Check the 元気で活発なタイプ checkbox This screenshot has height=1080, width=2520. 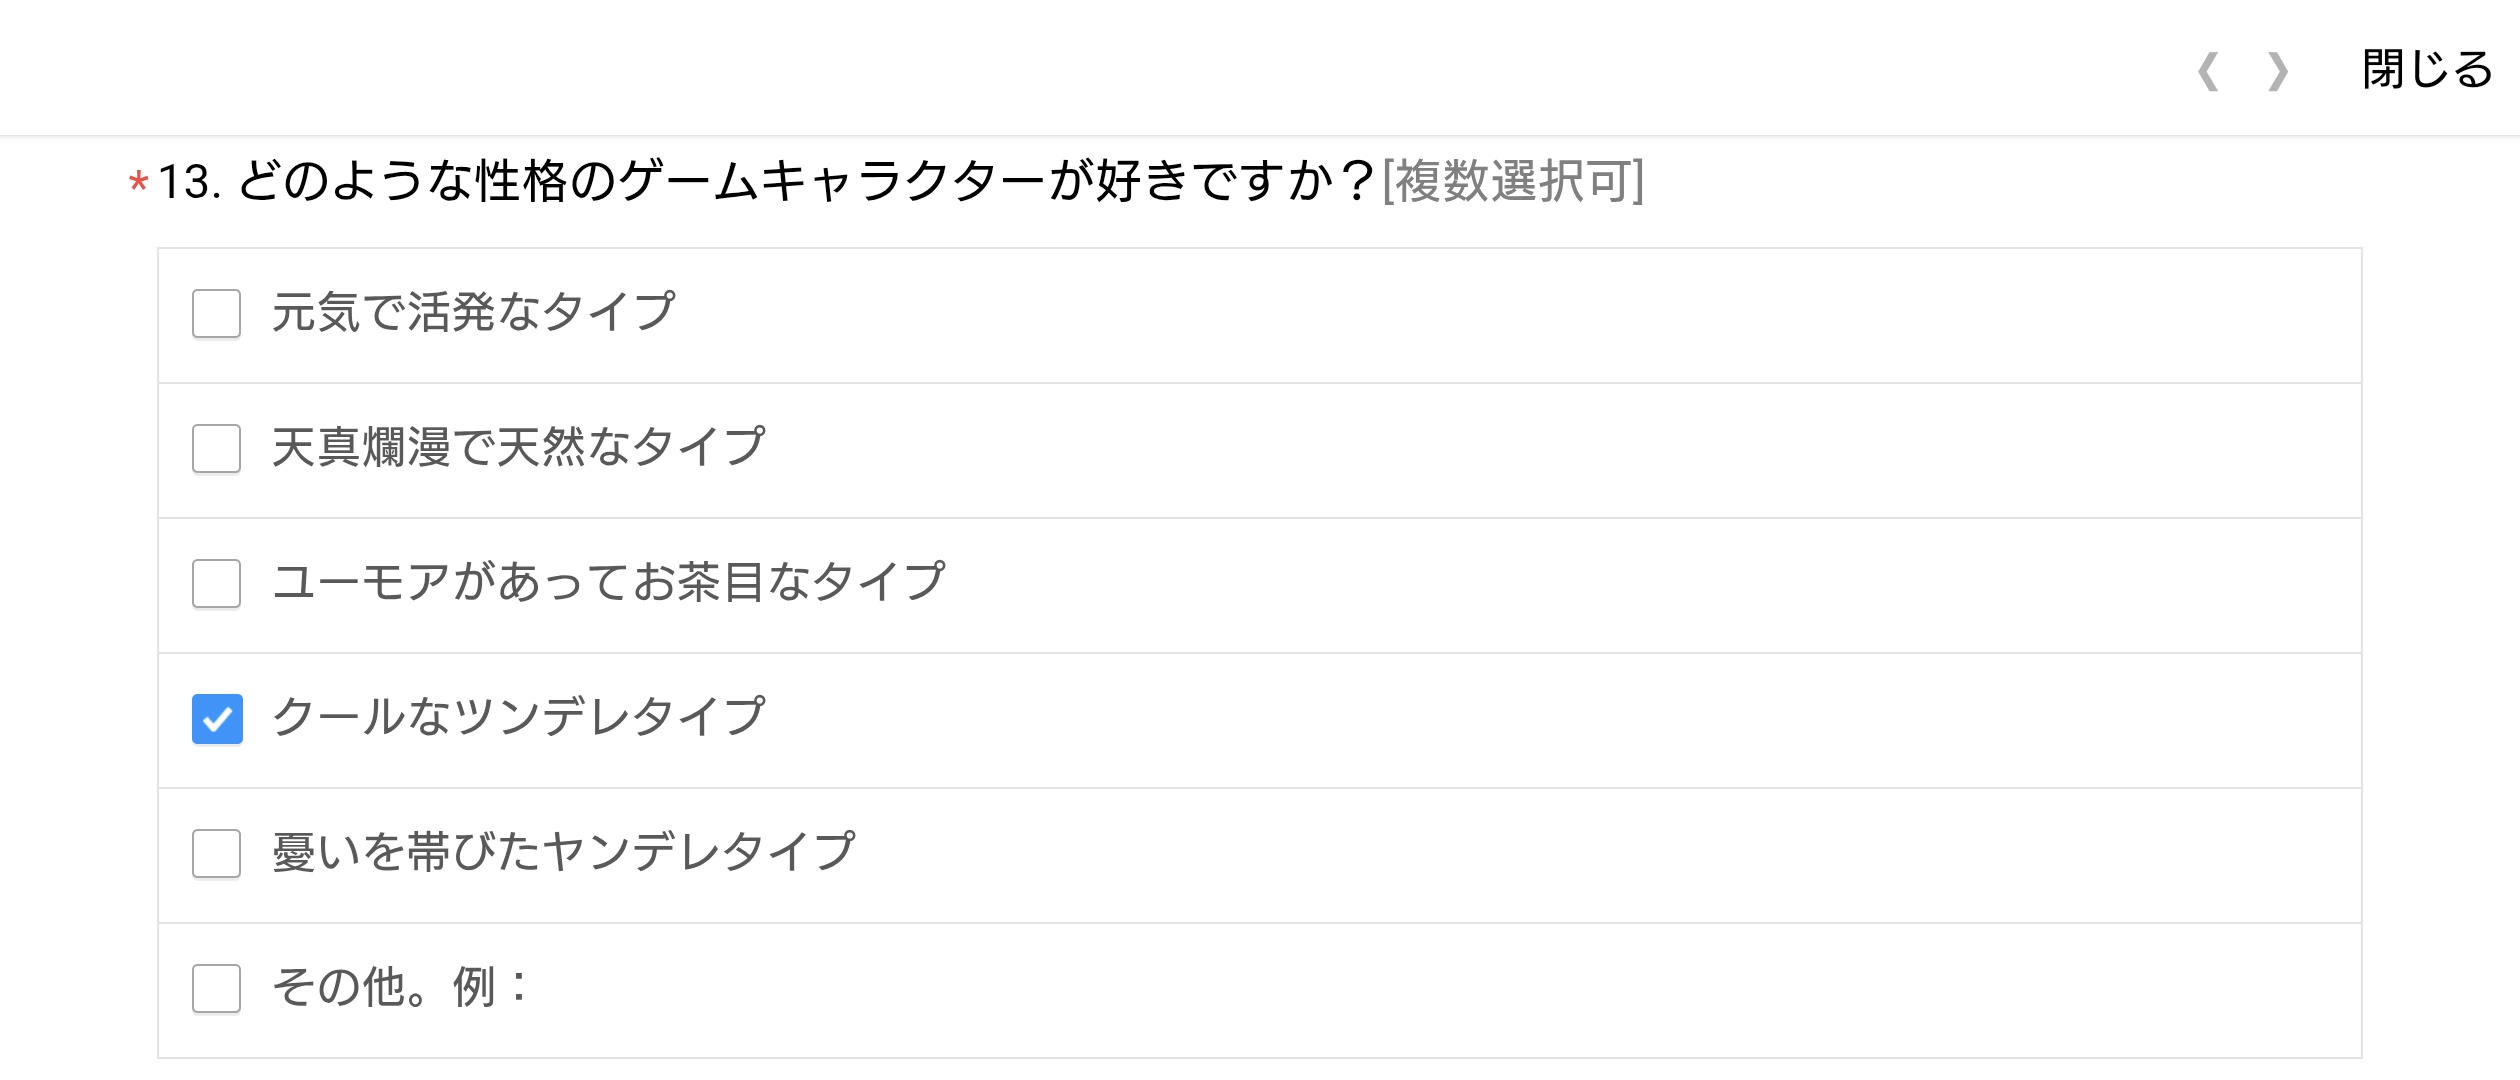pos(216,314)
